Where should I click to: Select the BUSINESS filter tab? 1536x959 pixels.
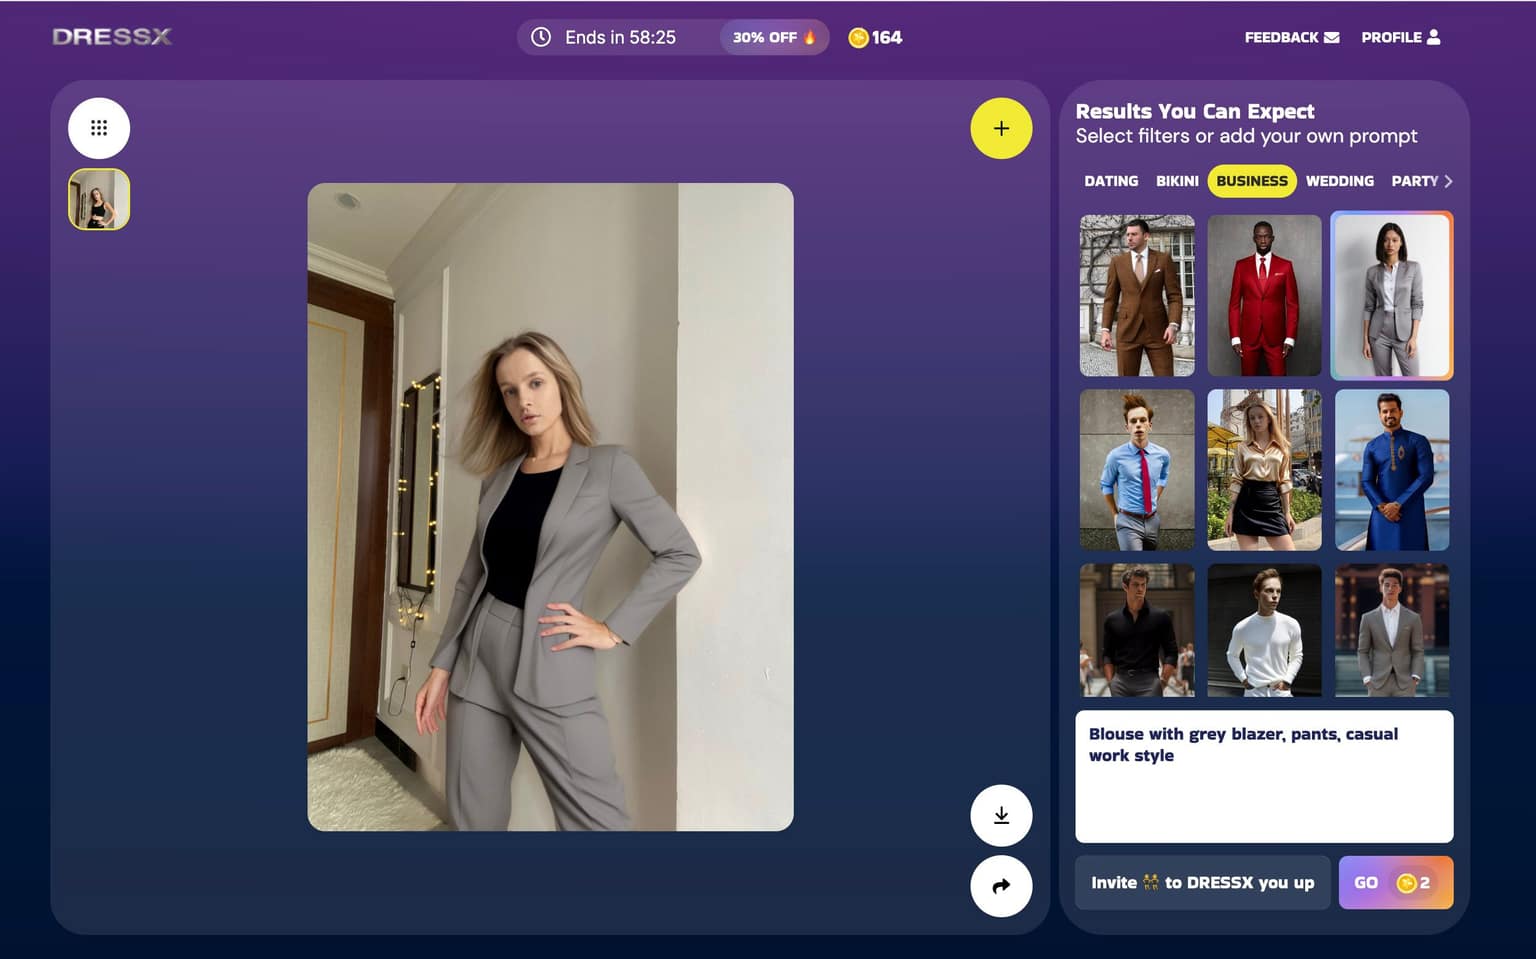point(1252,181)
